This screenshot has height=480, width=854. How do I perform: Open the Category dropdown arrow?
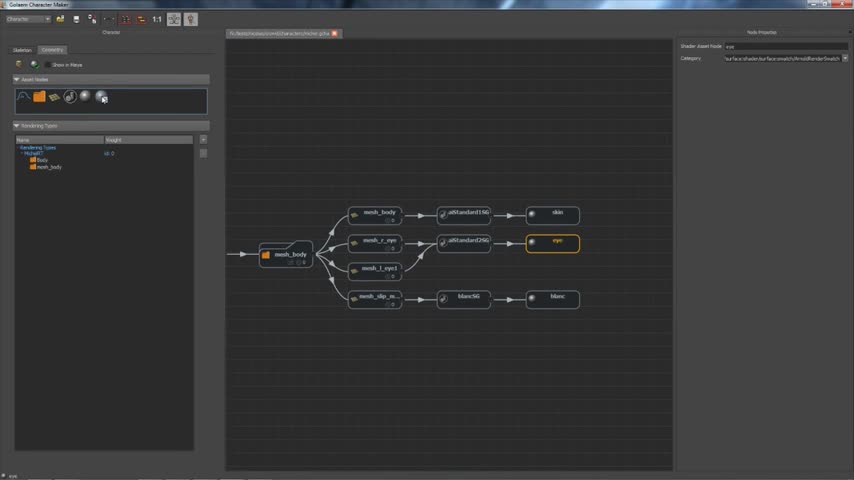click(x=845, y=58)
